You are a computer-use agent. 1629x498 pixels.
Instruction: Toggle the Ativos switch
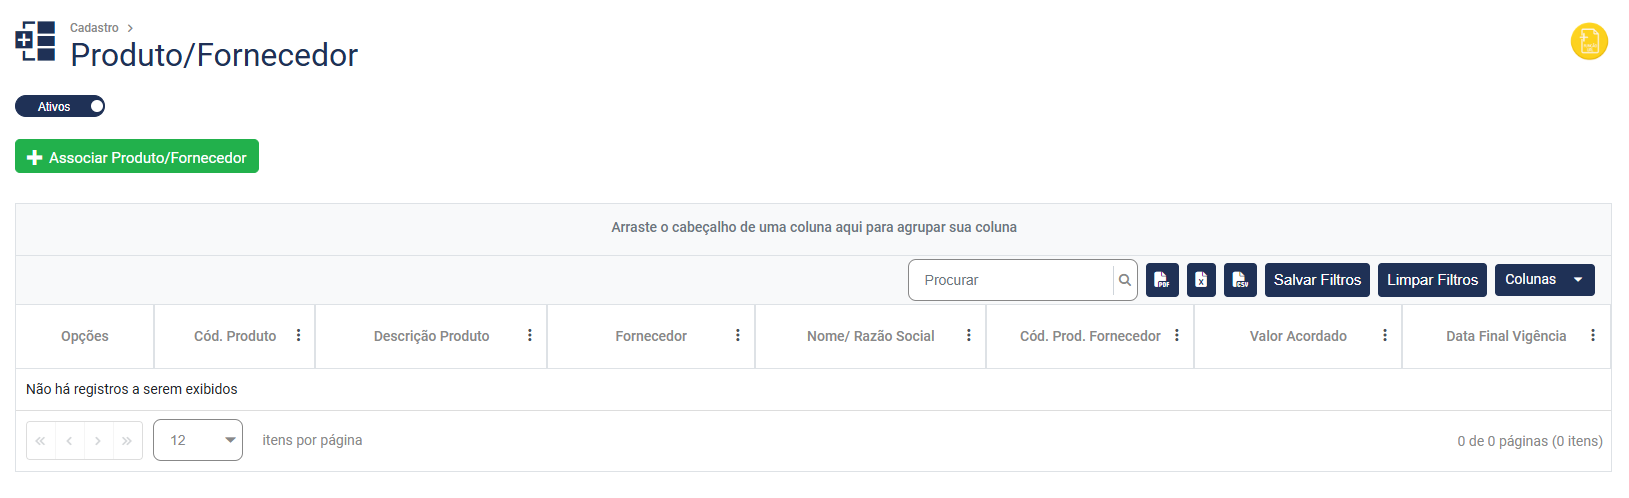pyautogui.click(x=60, y=106)
